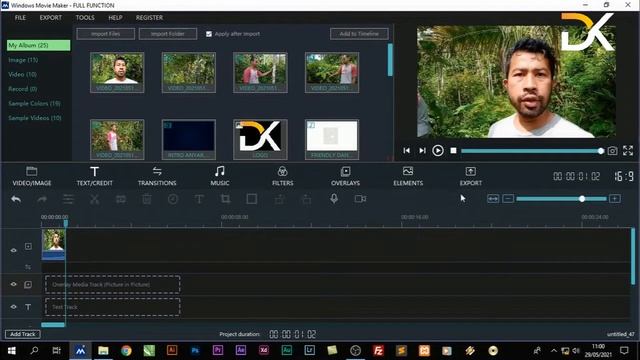
Task: Click the timeline playhead marker
Action: (x=66, y=222)
